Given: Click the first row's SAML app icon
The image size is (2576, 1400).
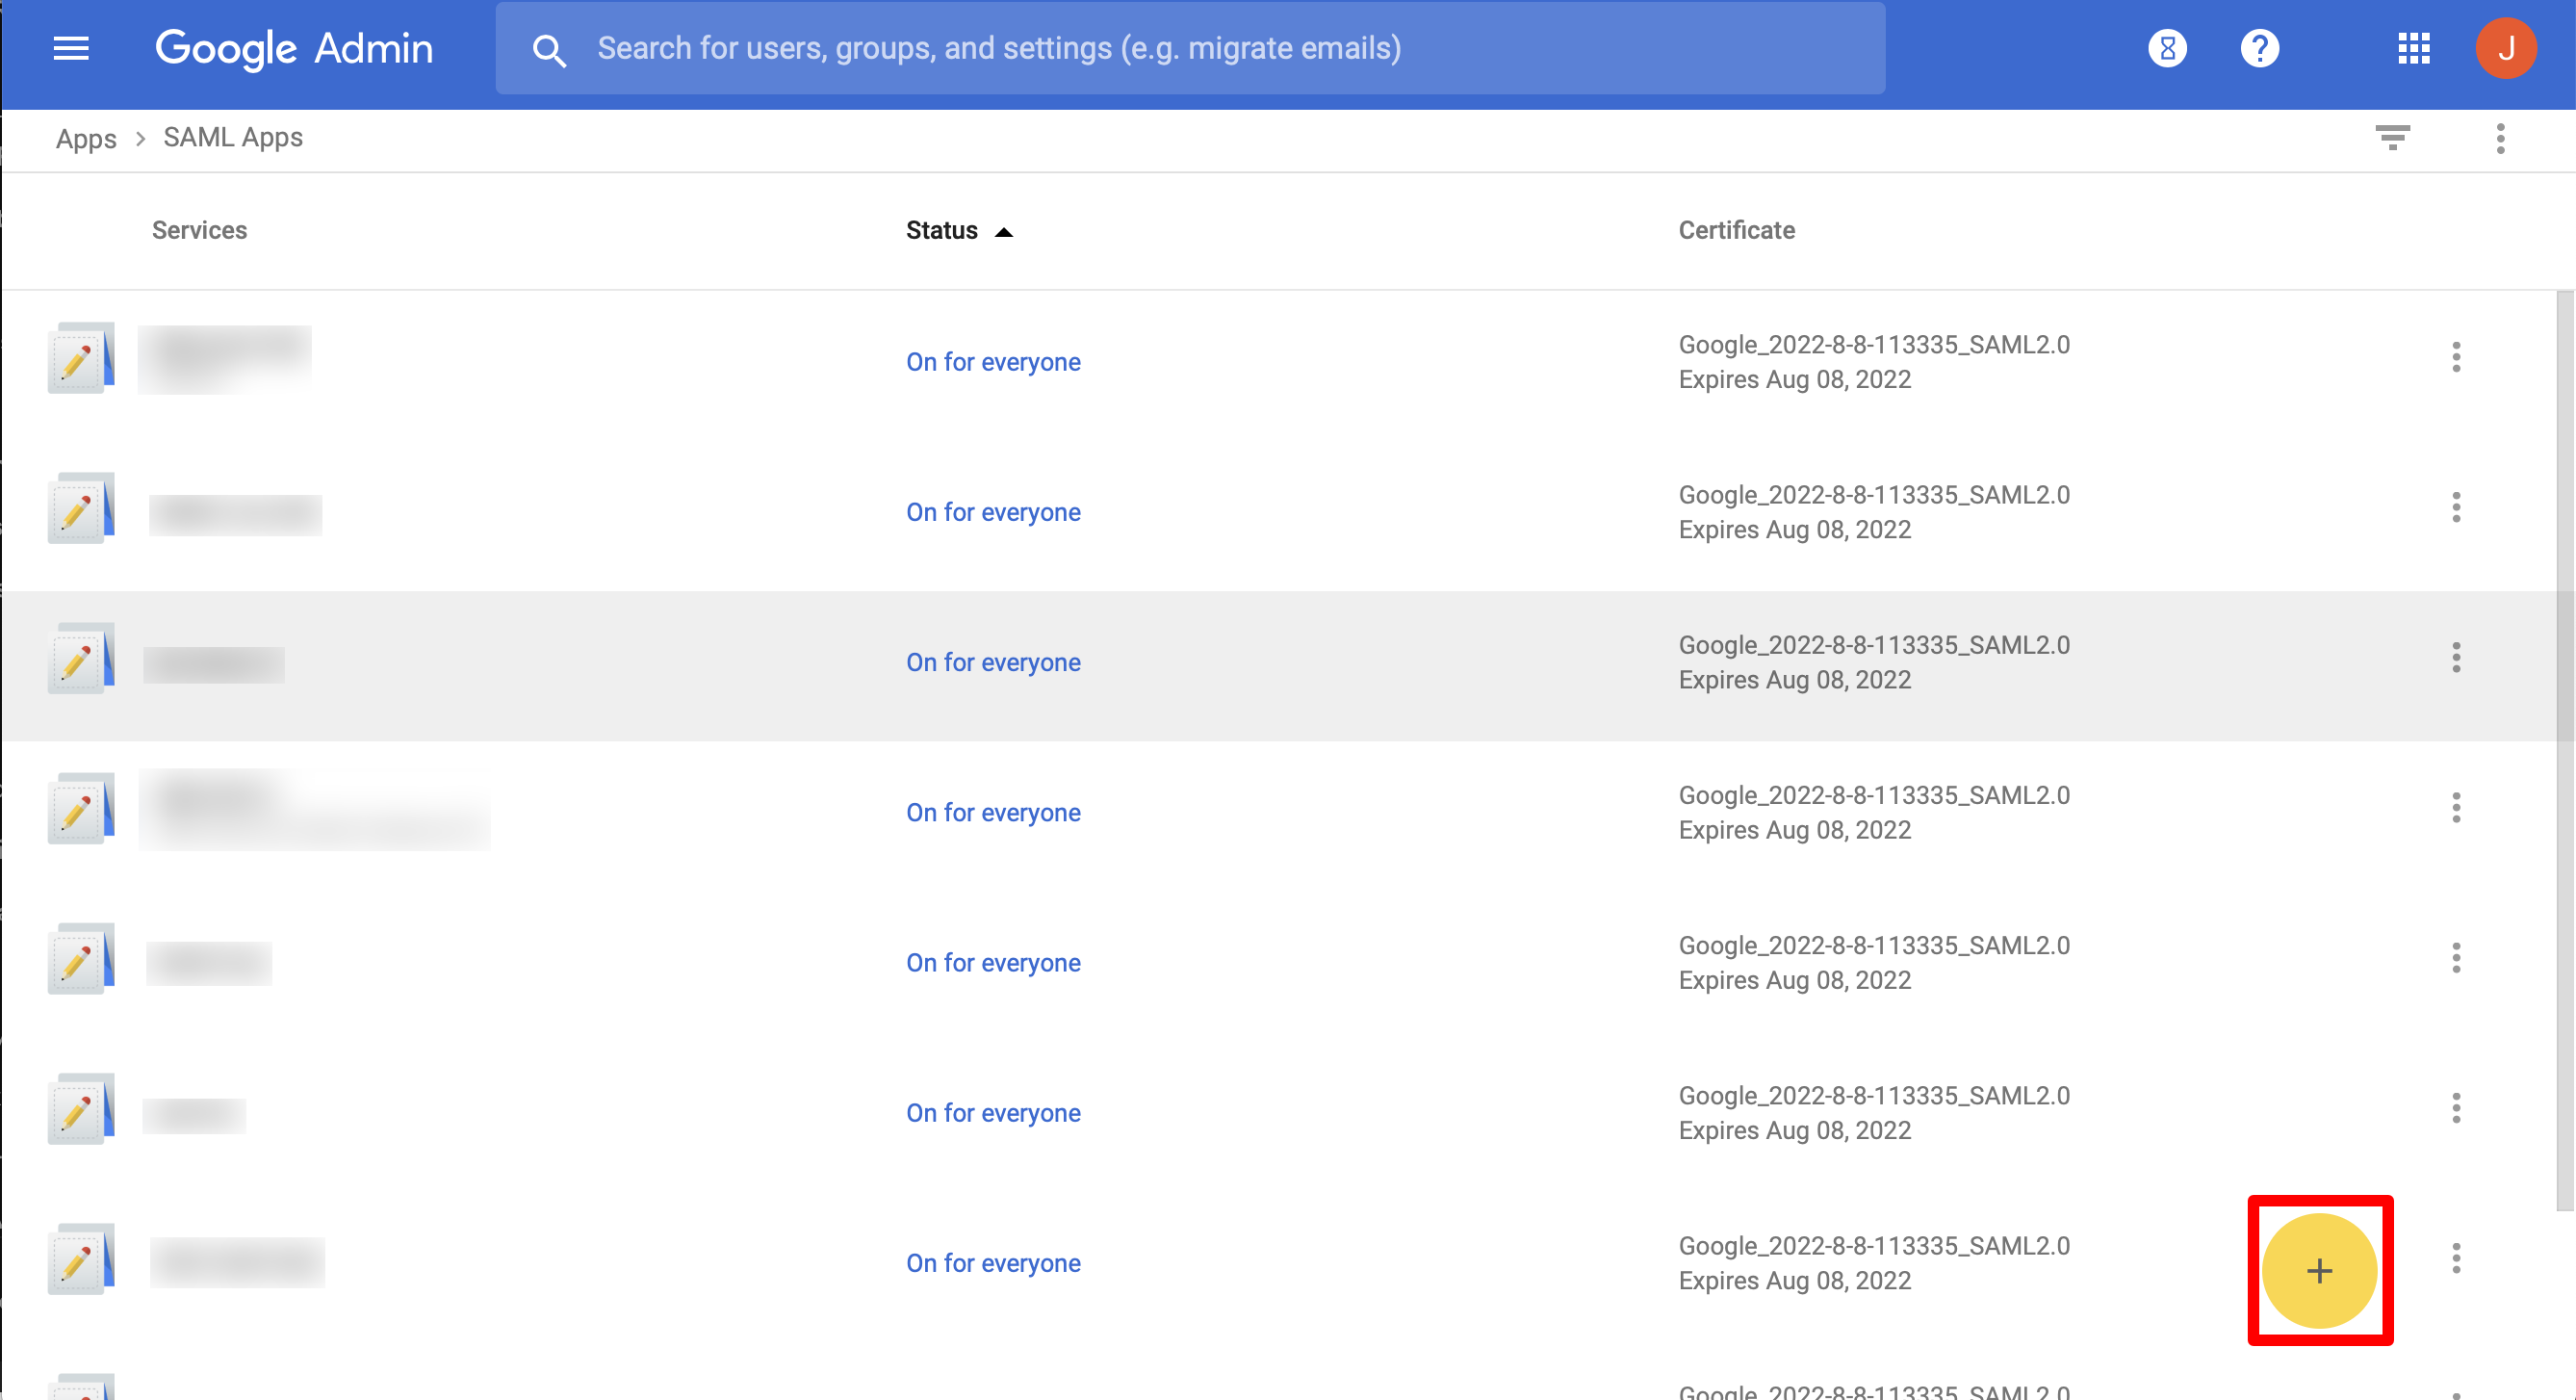Looking at the screenshot, I should coord(81,358).
